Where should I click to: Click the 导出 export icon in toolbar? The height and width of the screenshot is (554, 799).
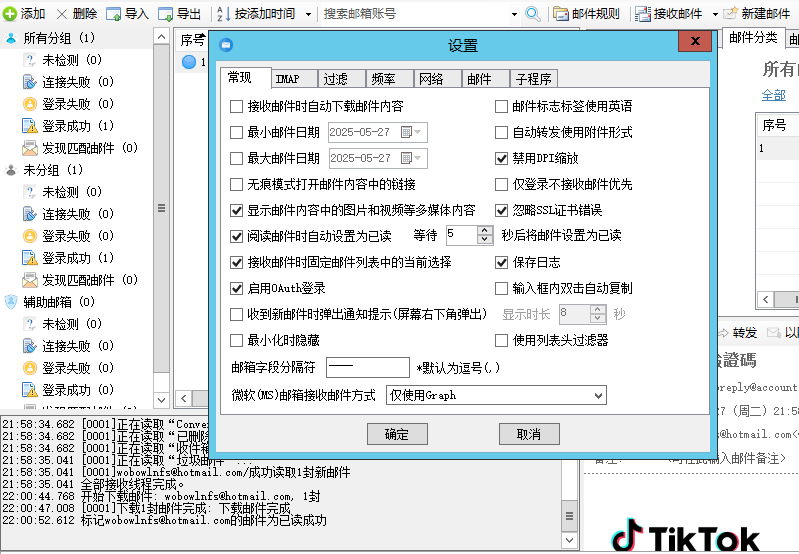165,14
